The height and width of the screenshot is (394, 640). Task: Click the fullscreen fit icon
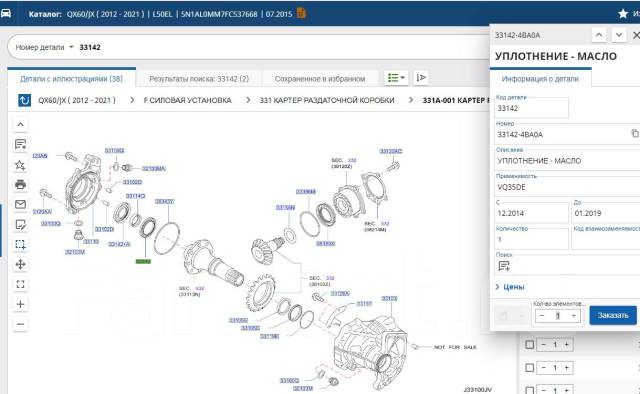point(20,284)
